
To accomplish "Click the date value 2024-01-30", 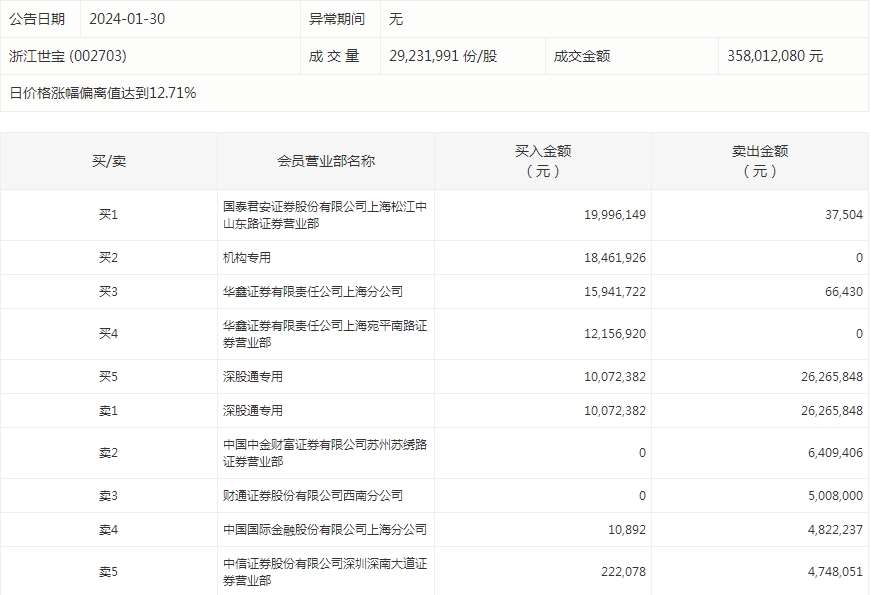I will (x=127, y=19).
